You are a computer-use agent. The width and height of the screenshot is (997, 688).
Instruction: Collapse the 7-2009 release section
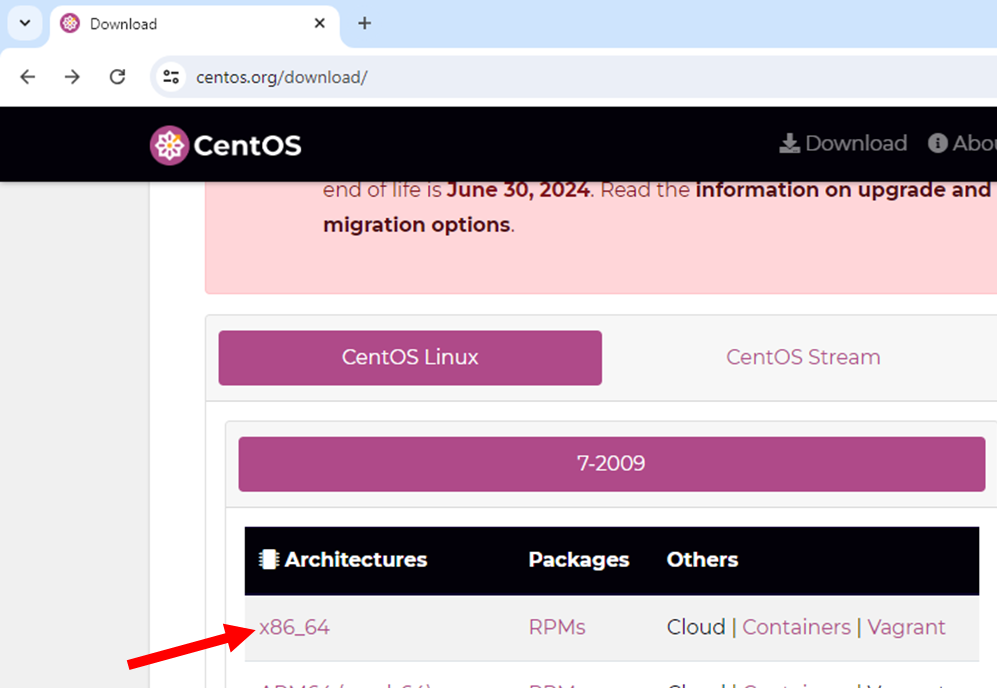[612, 464]
